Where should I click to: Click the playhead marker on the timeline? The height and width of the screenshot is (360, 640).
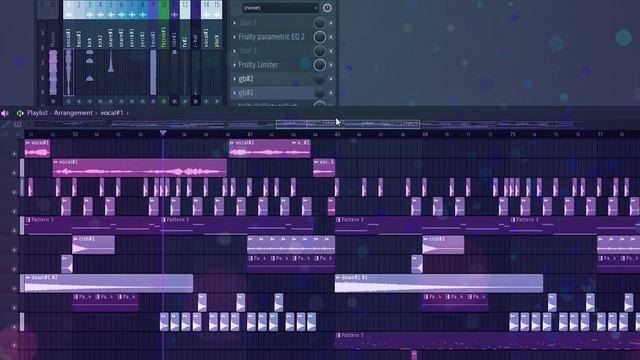[x=163, y=133]
